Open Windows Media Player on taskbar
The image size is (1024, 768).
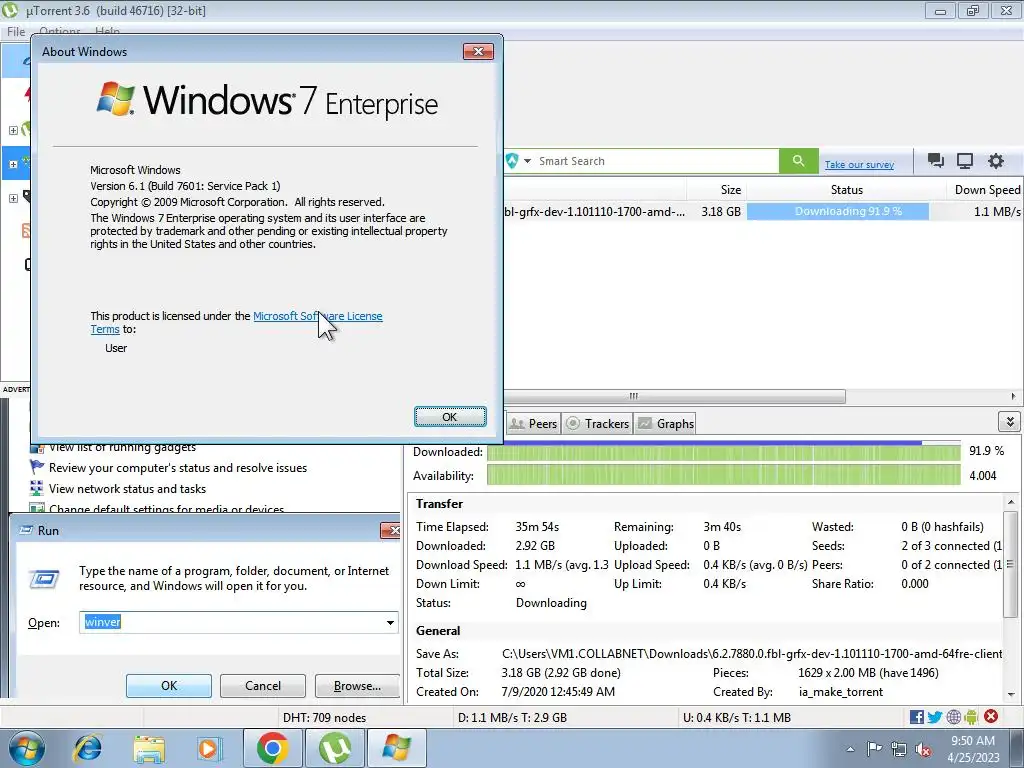coord(209,748)
